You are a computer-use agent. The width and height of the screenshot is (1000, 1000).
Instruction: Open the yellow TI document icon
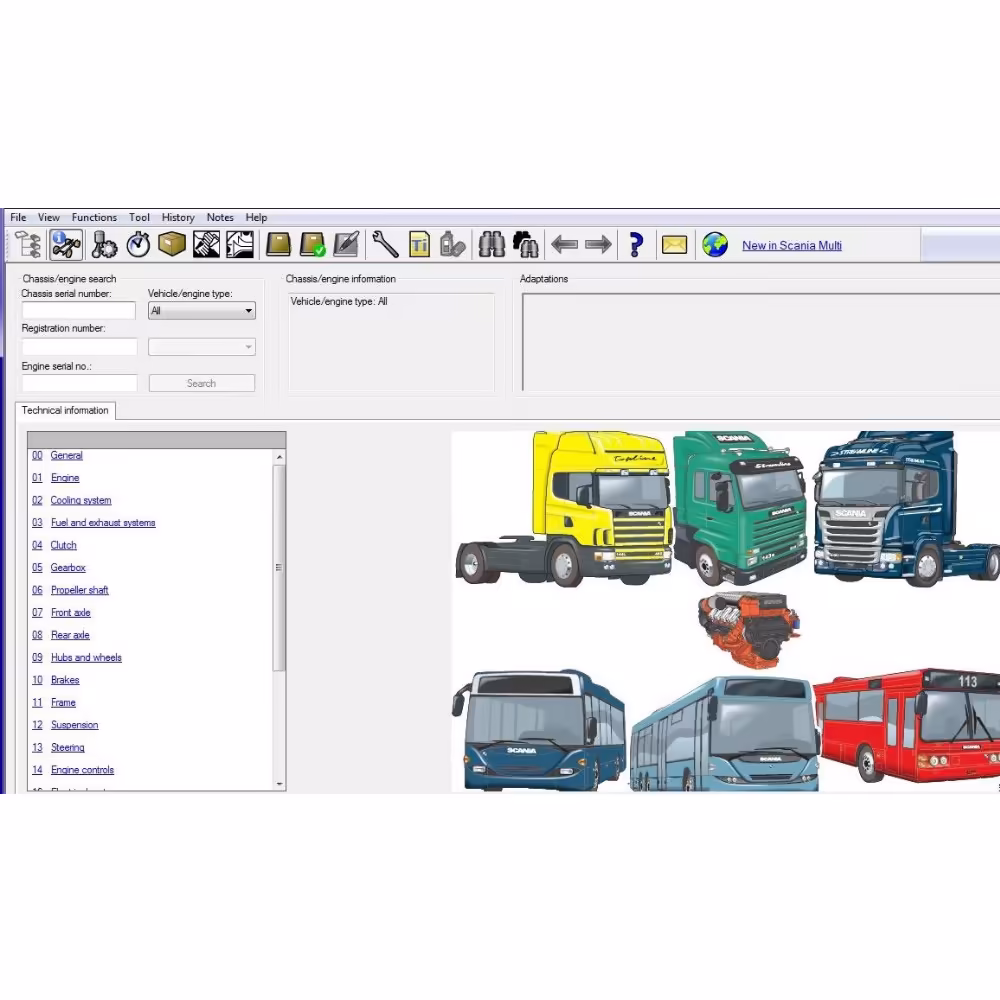pyautogui.click(x=419, y=245)
